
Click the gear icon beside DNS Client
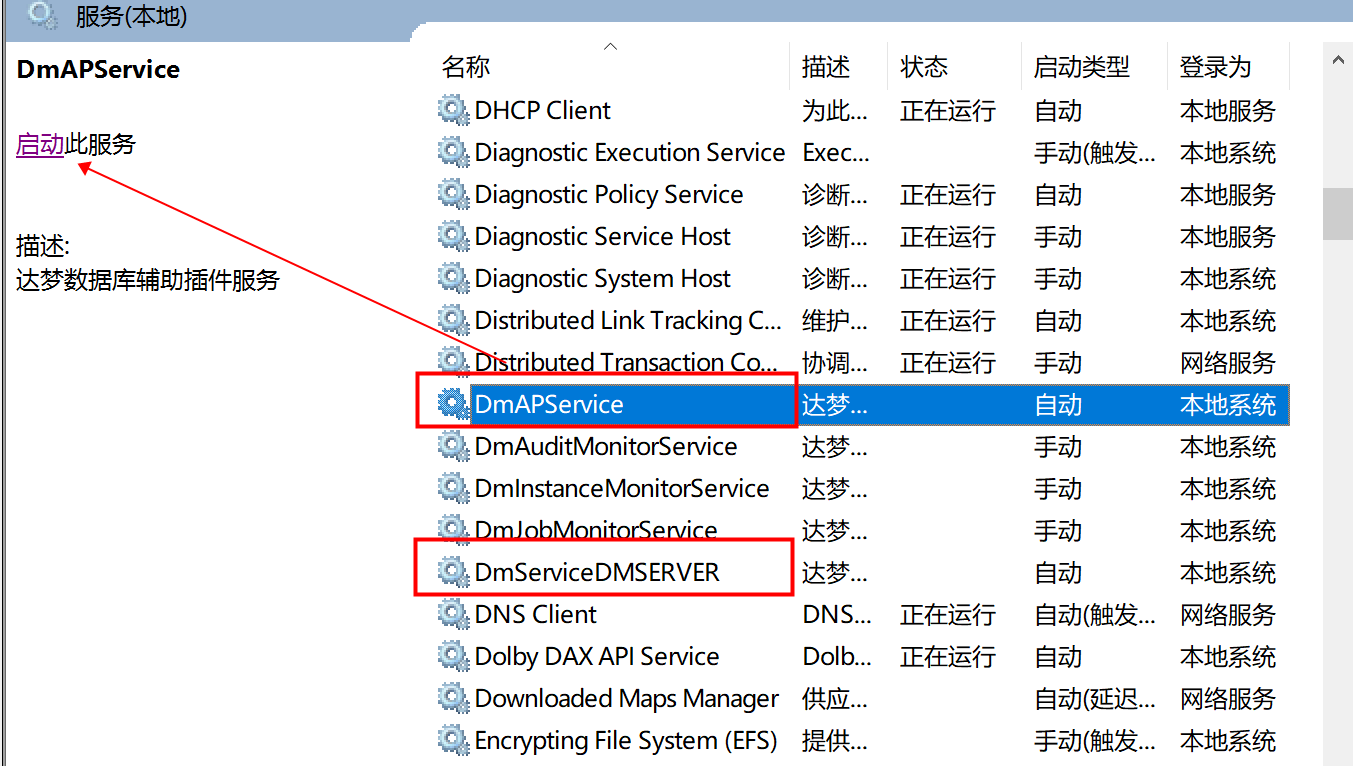pyautogui.click(x=454, y=614)
